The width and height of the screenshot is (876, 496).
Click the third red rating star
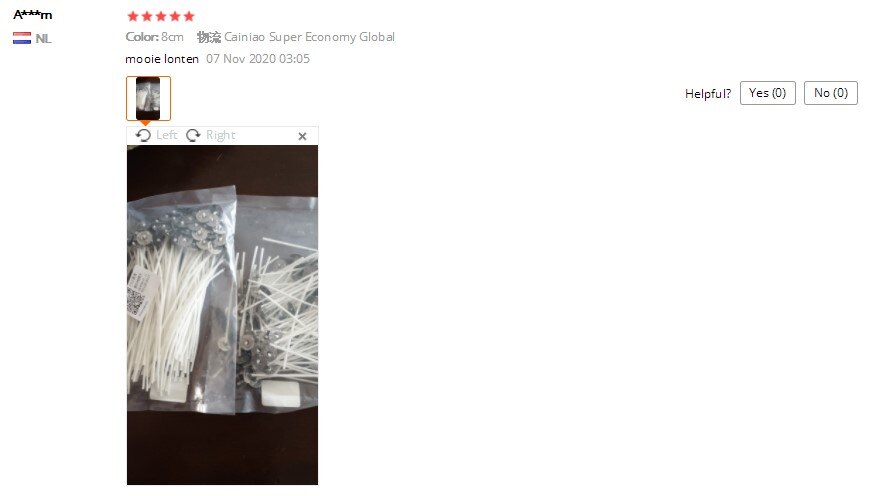pos(161,16)
